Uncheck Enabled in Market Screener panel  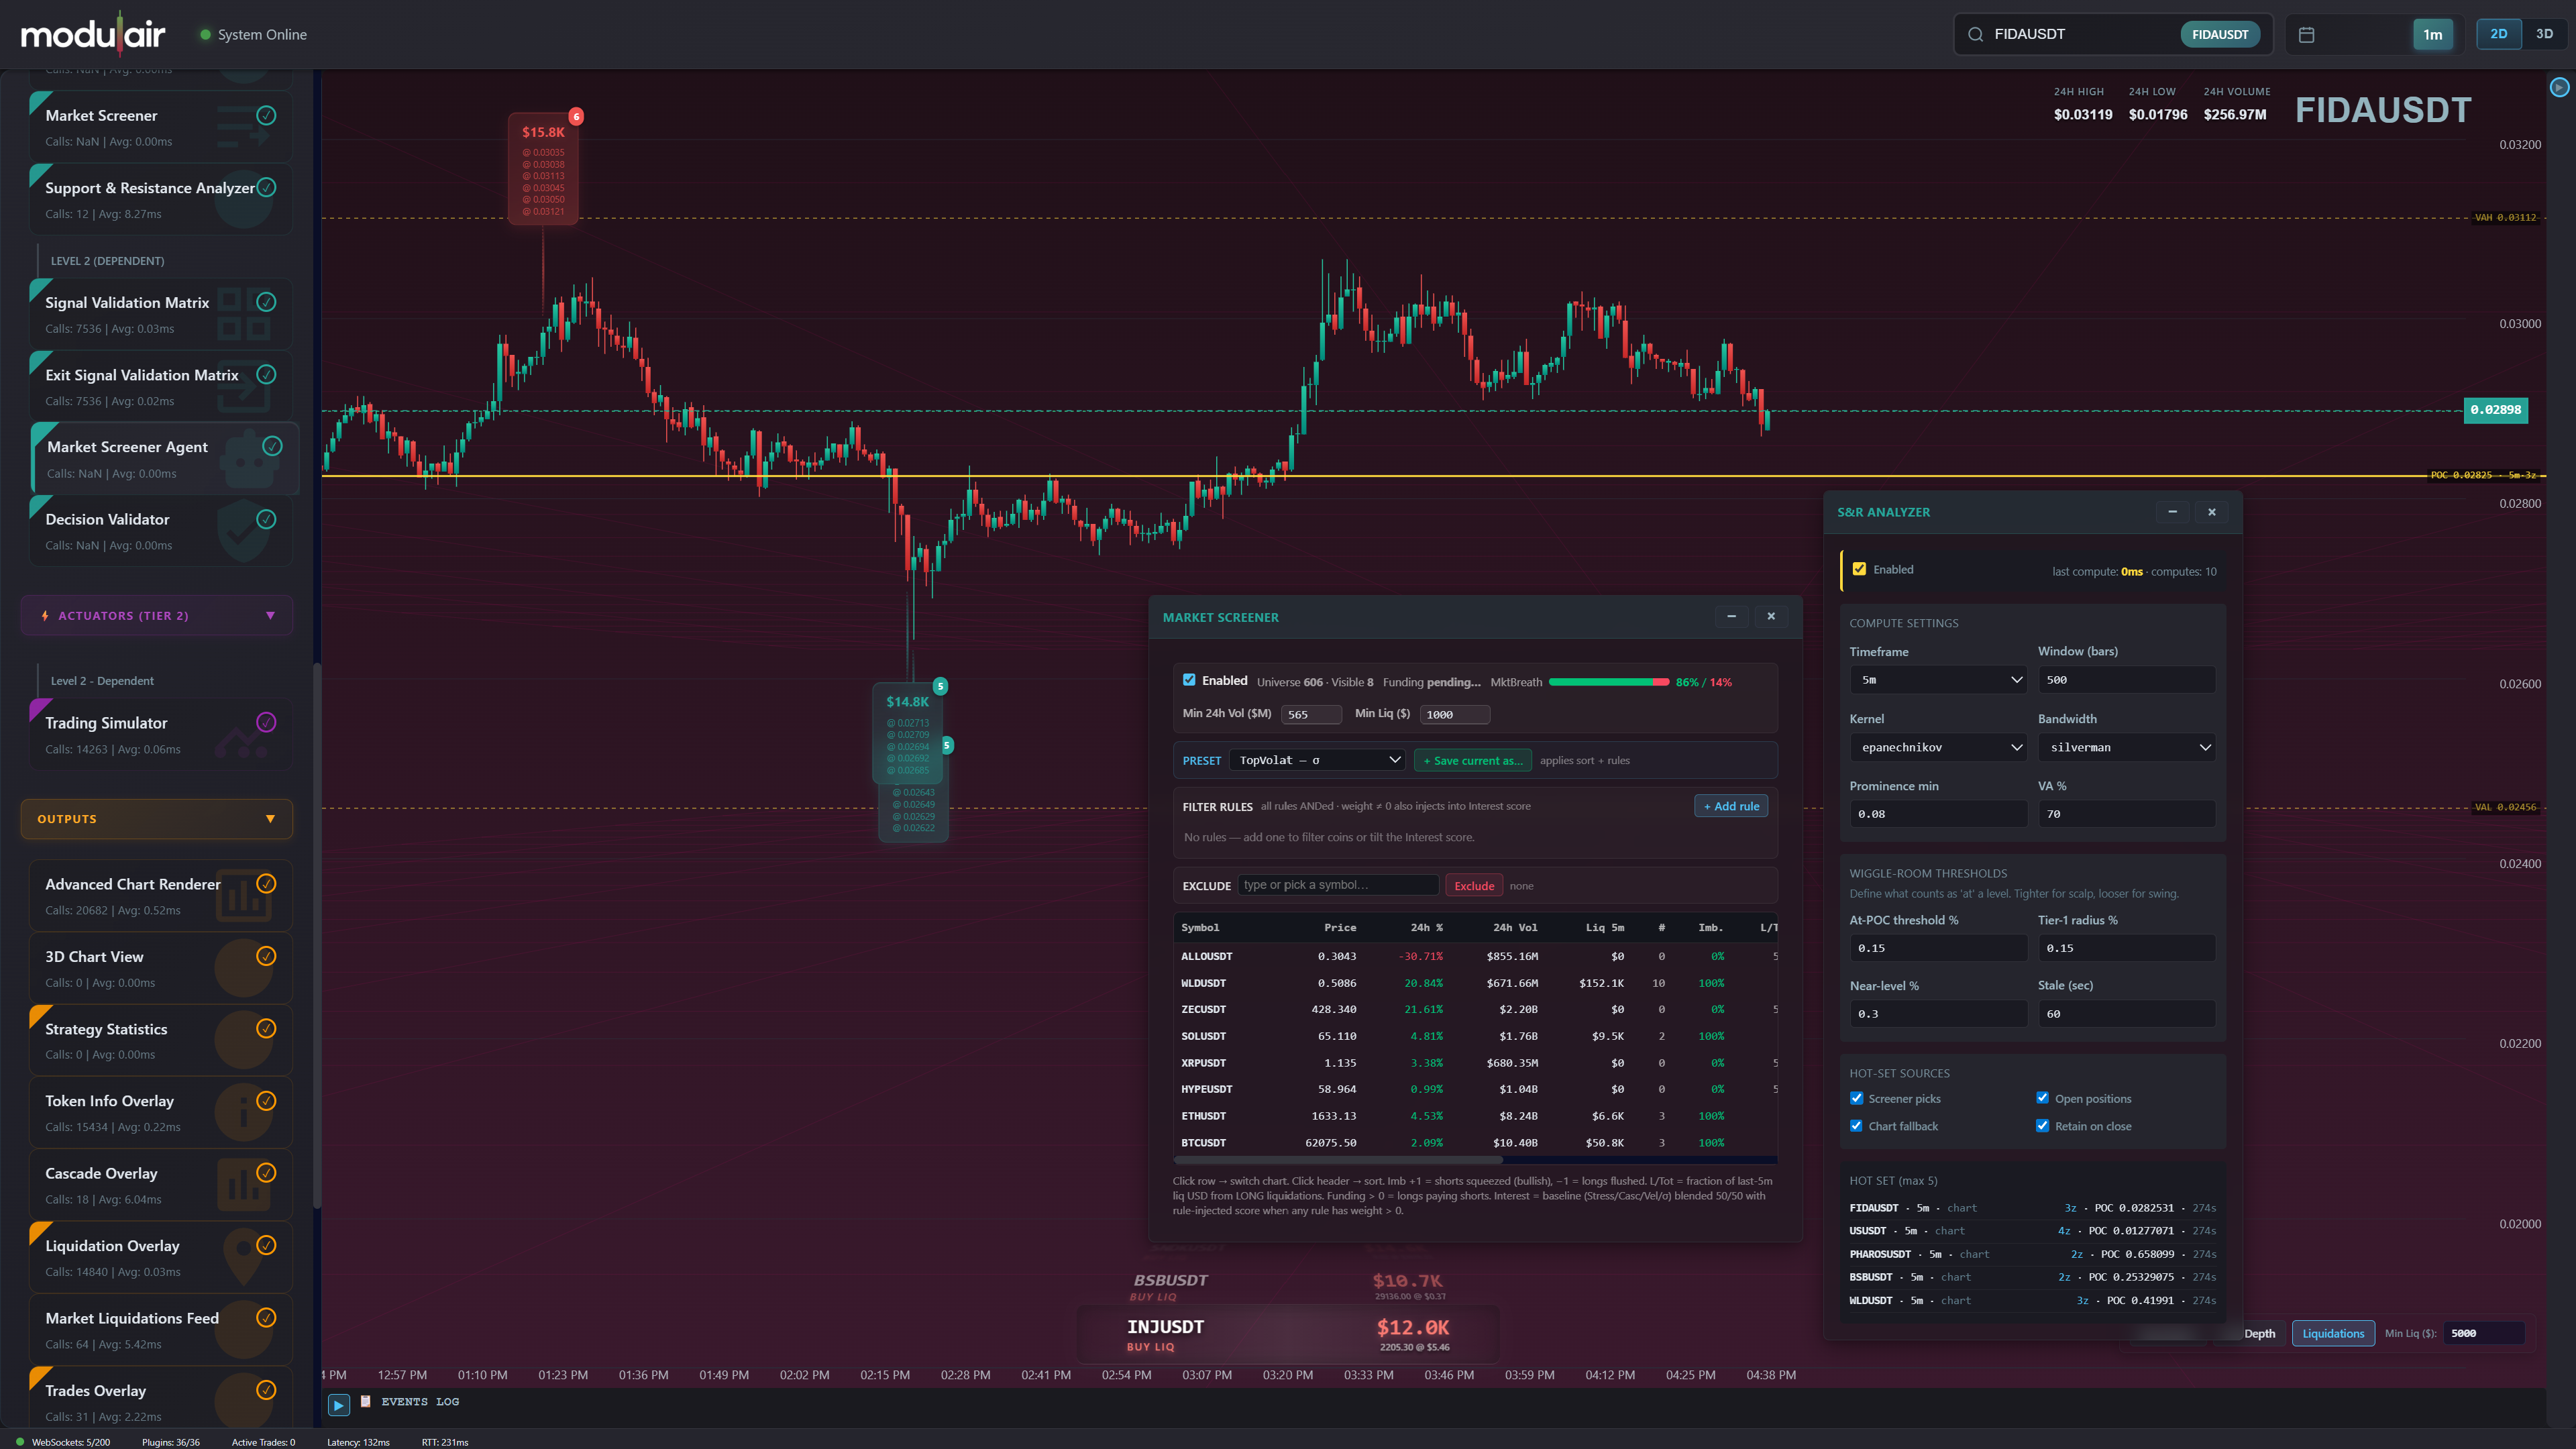click(x=1189, y=680)
